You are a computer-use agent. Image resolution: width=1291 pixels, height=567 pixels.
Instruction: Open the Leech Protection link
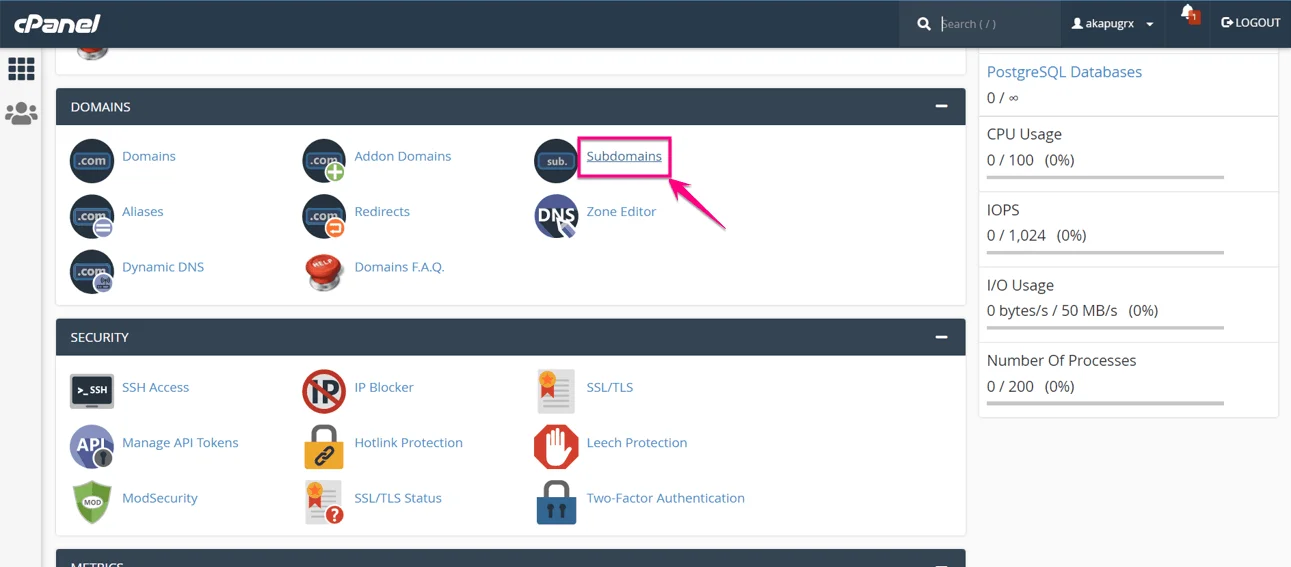tap(637, 442)
